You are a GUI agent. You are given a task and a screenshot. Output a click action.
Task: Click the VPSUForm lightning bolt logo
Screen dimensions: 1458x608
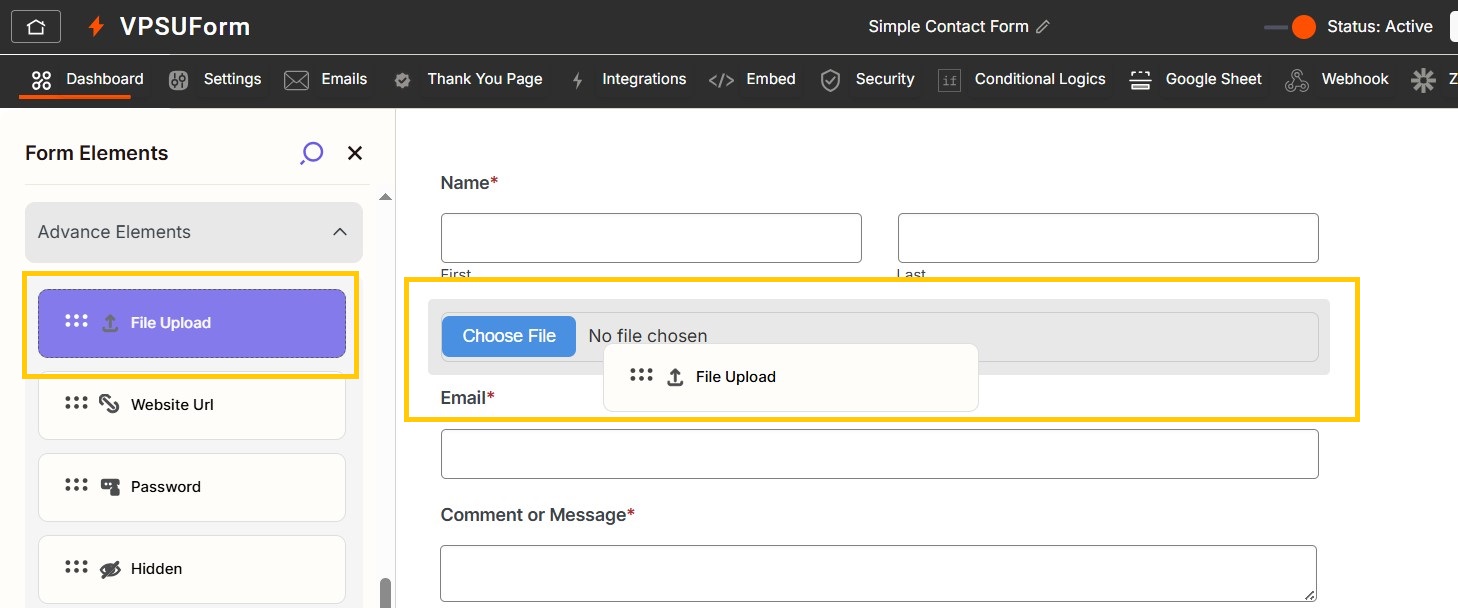coord(96,26)
